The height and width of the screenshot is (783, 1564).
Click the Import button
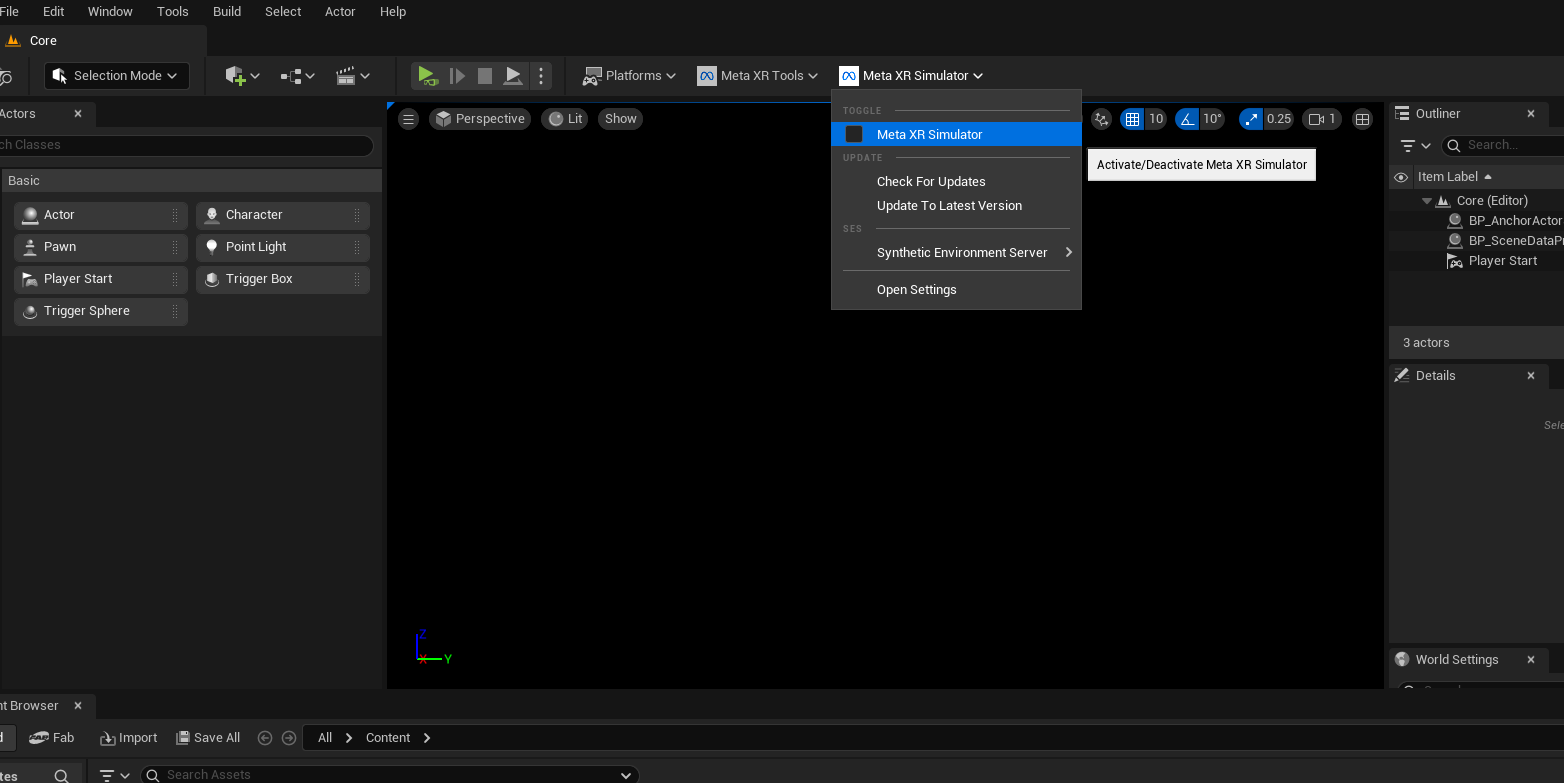[x=128, y=738]
